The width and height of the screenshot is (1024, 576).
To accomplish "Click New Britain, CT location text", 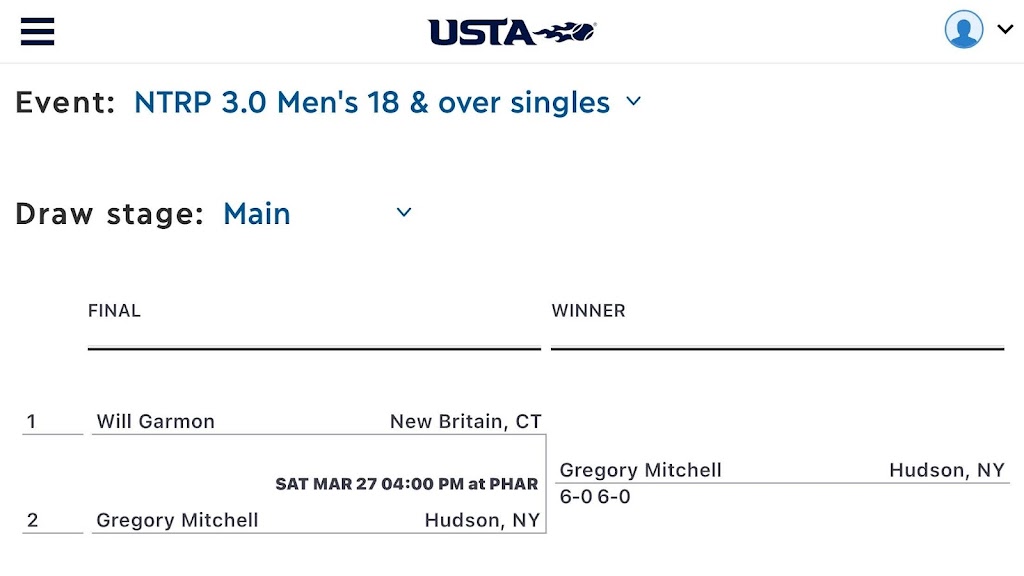I will click(465, 421).
